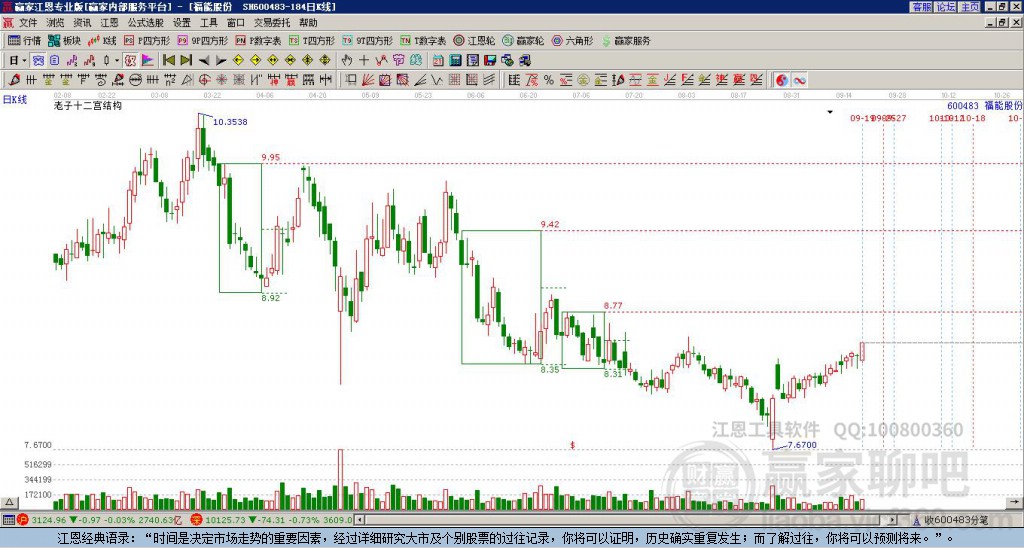This screenshot has width=1024, height=548.
Task: Open the 江恩 menu
Action: coord(109,23)
